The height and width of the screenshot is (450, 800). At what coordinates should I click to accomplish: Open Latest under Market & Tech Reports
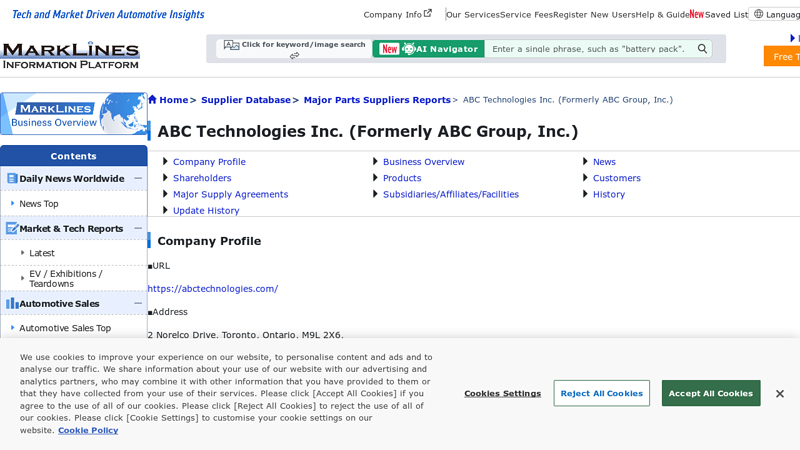click(42, 253)
